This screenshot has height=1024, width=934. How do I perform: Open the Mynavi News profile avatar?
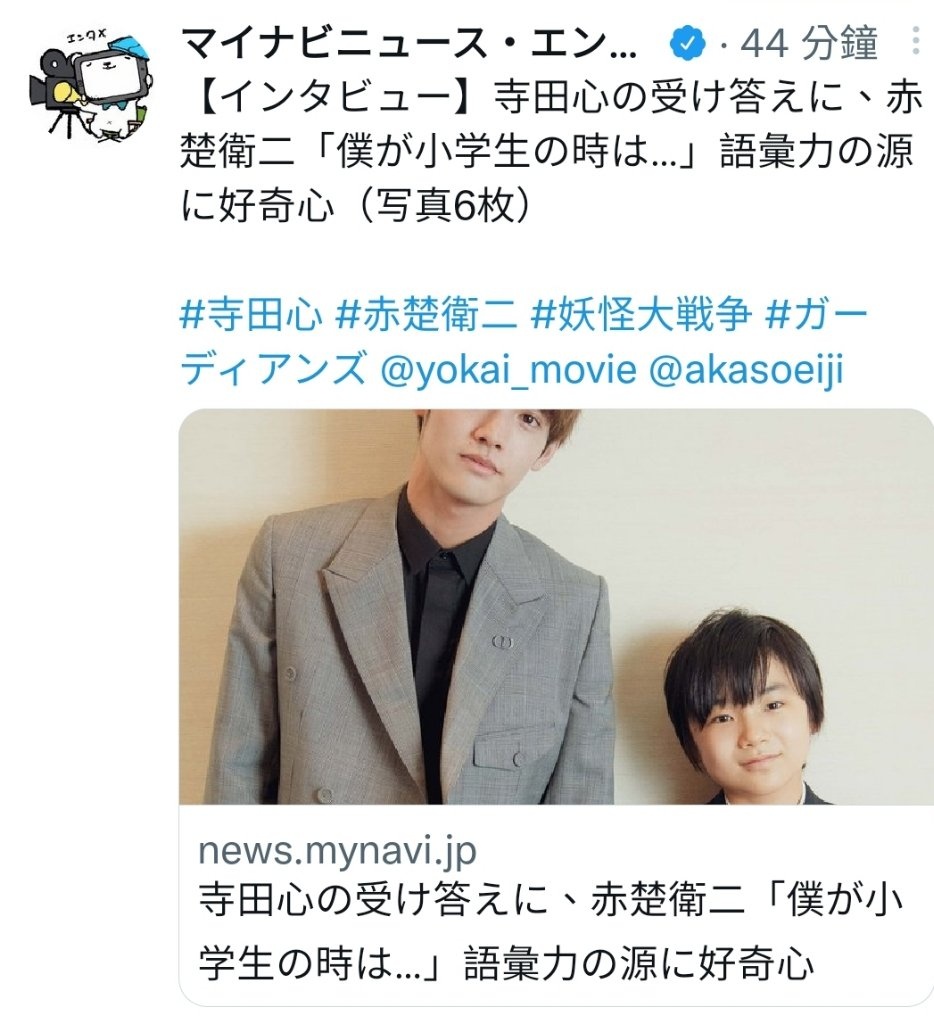(x=90, y=84)
